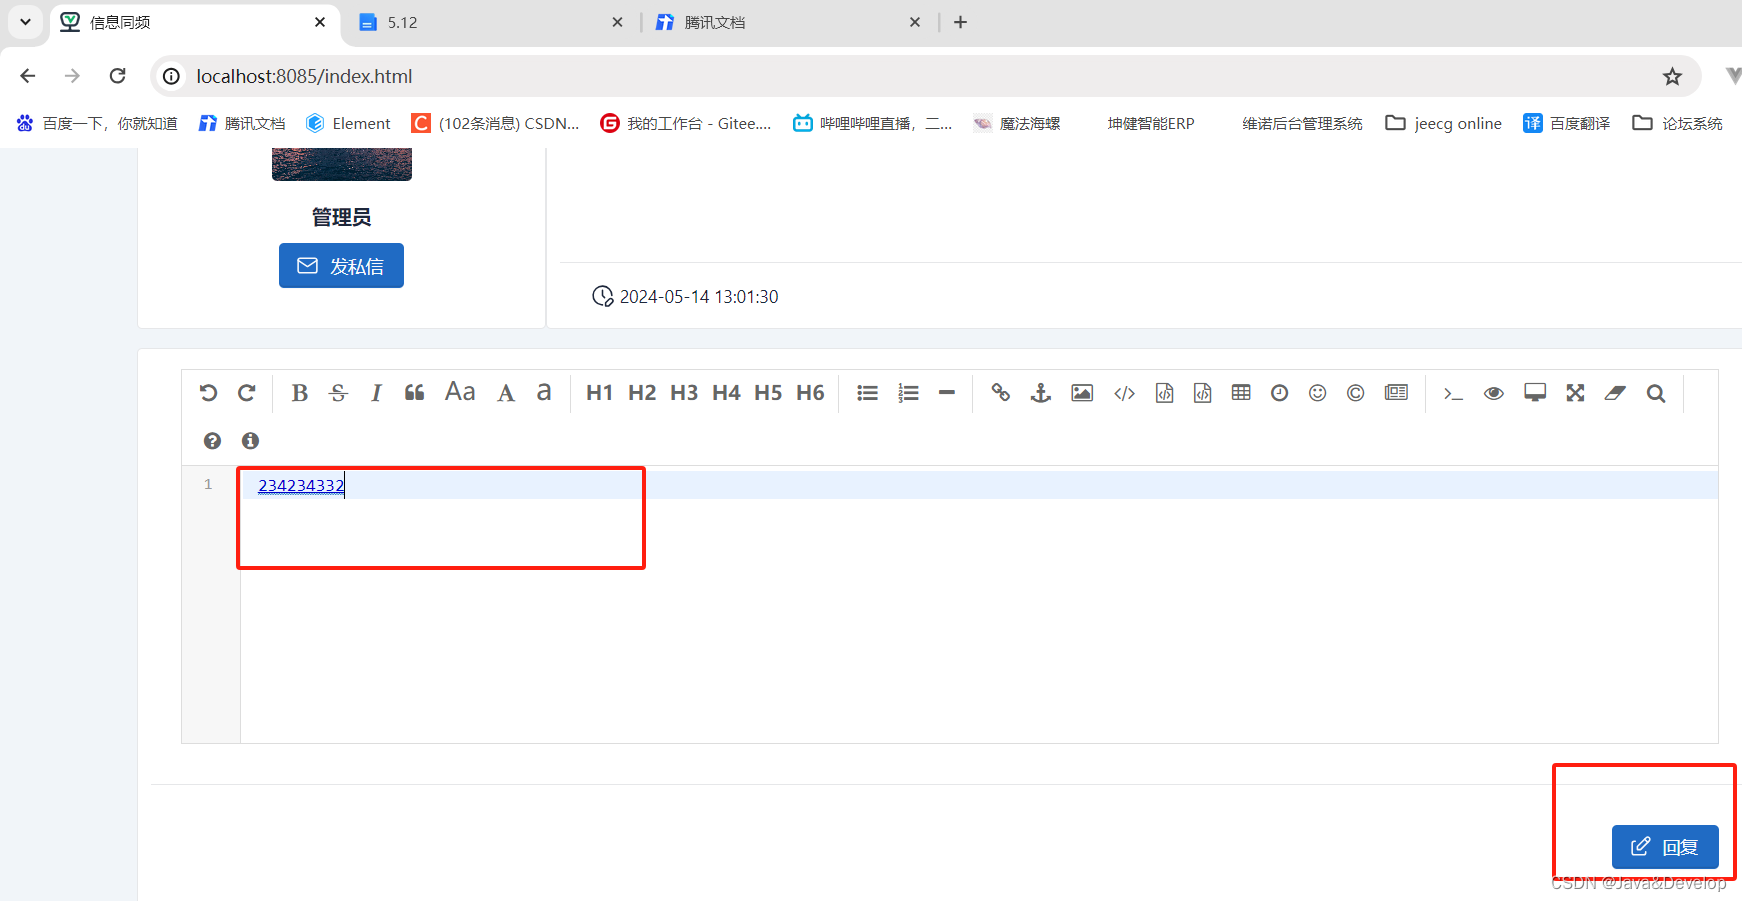Switch to the 腾讯文档 browser tab
This screenshot has height=901, width=1742.
tap(788, 22)
